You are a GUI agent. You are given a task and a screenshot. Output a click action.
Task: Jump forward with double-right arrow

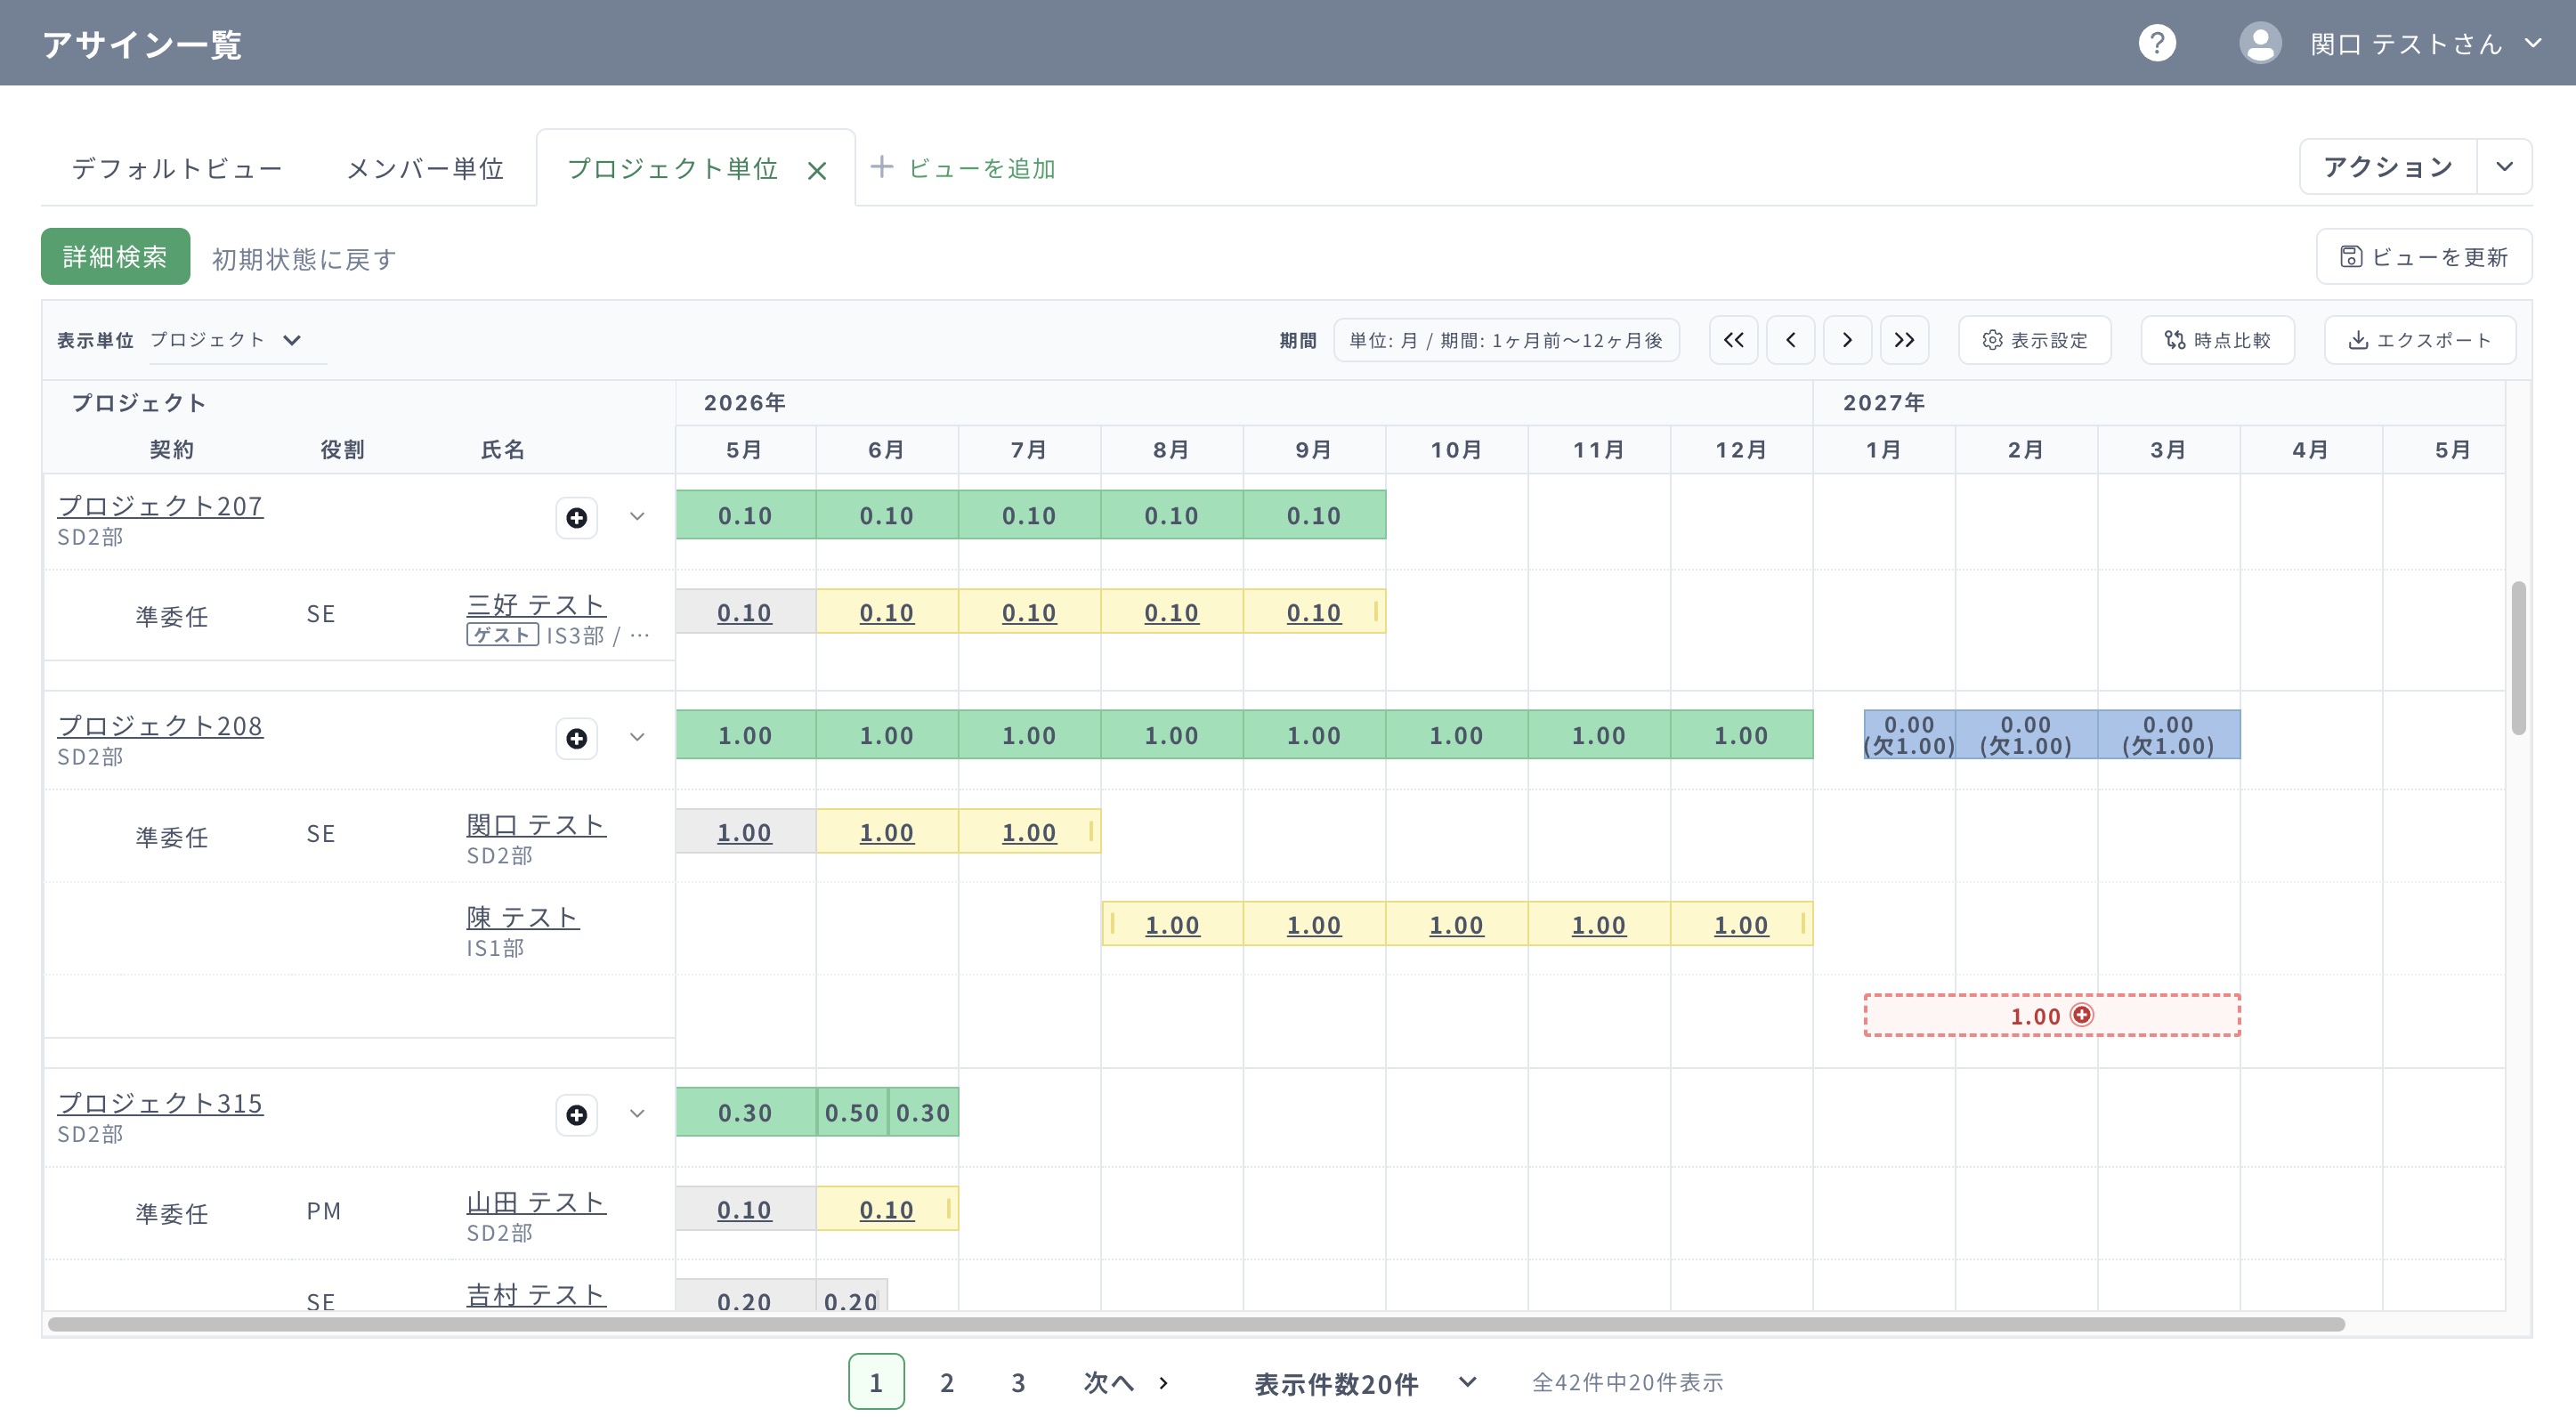[1904, 340]
